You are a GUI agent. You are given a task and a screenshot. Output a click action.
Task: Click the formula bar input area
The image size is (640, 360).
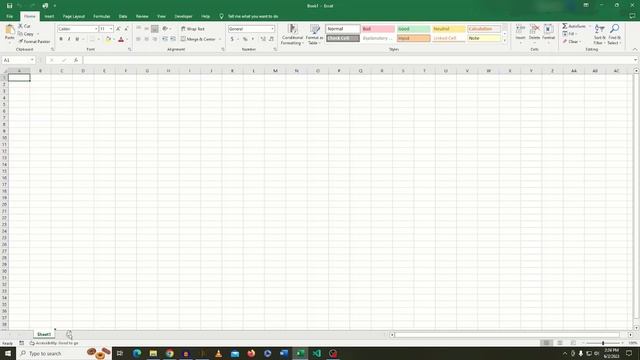click(x=358, y=60)
